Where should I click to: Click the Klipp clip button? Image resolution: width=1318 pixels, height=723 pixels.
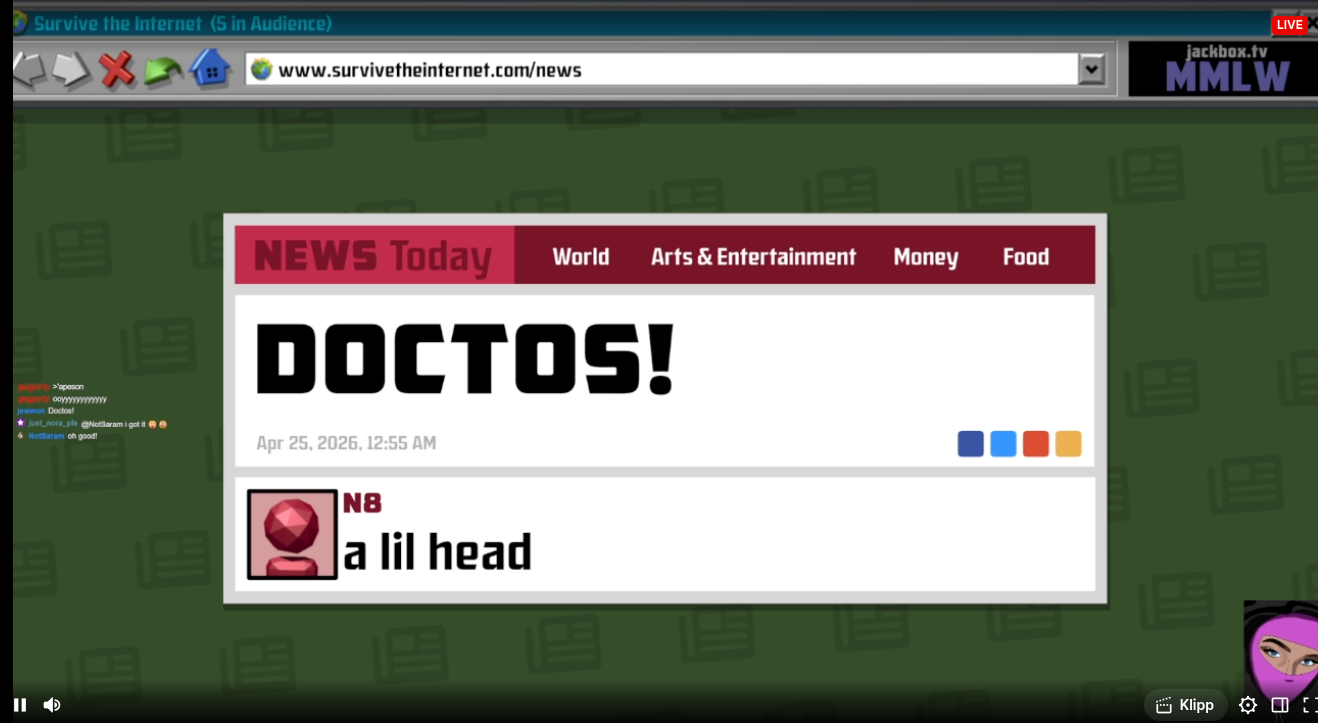1185,705
